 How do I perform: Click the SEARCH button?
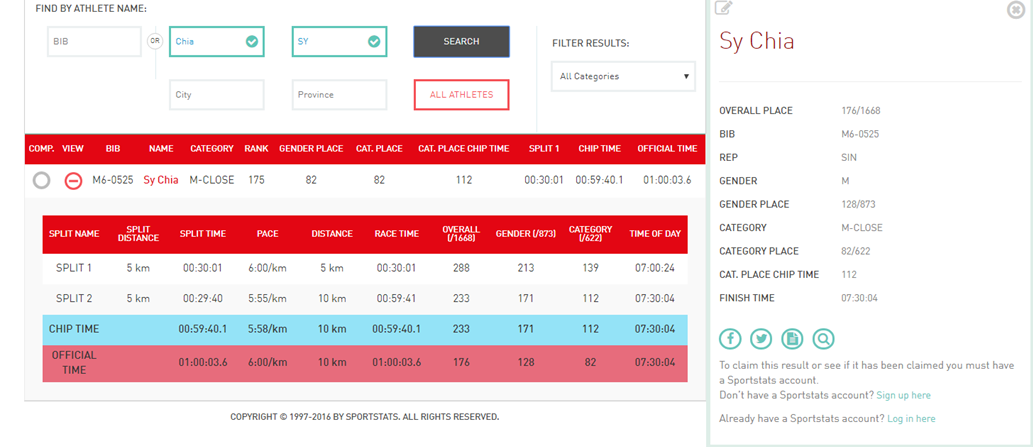461,41
